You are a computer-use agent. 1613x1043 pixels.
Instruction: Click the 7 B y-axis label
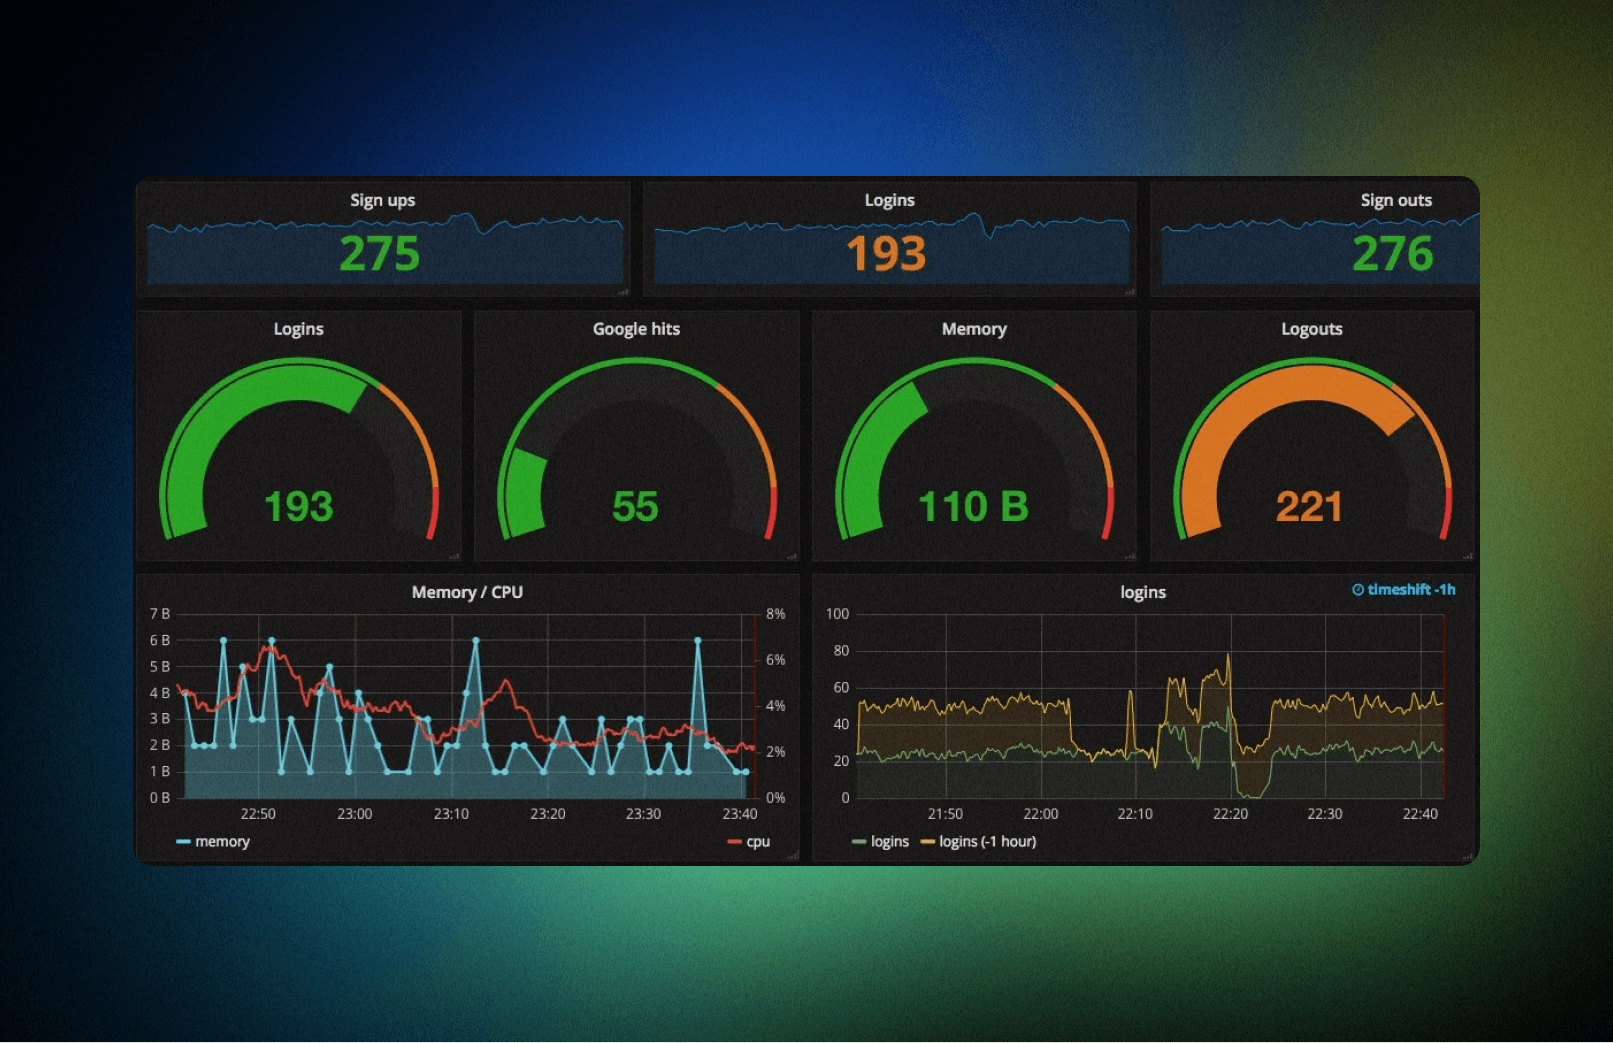click(x=160, y=613)
